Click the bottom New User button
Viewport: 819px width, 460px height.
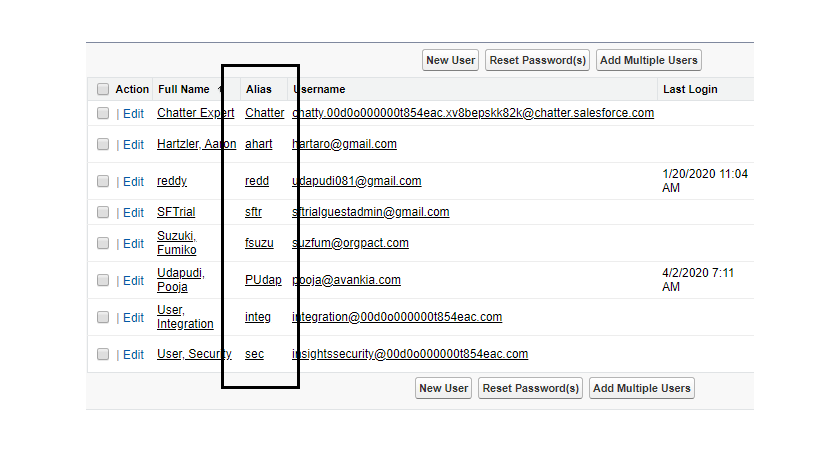443,388
